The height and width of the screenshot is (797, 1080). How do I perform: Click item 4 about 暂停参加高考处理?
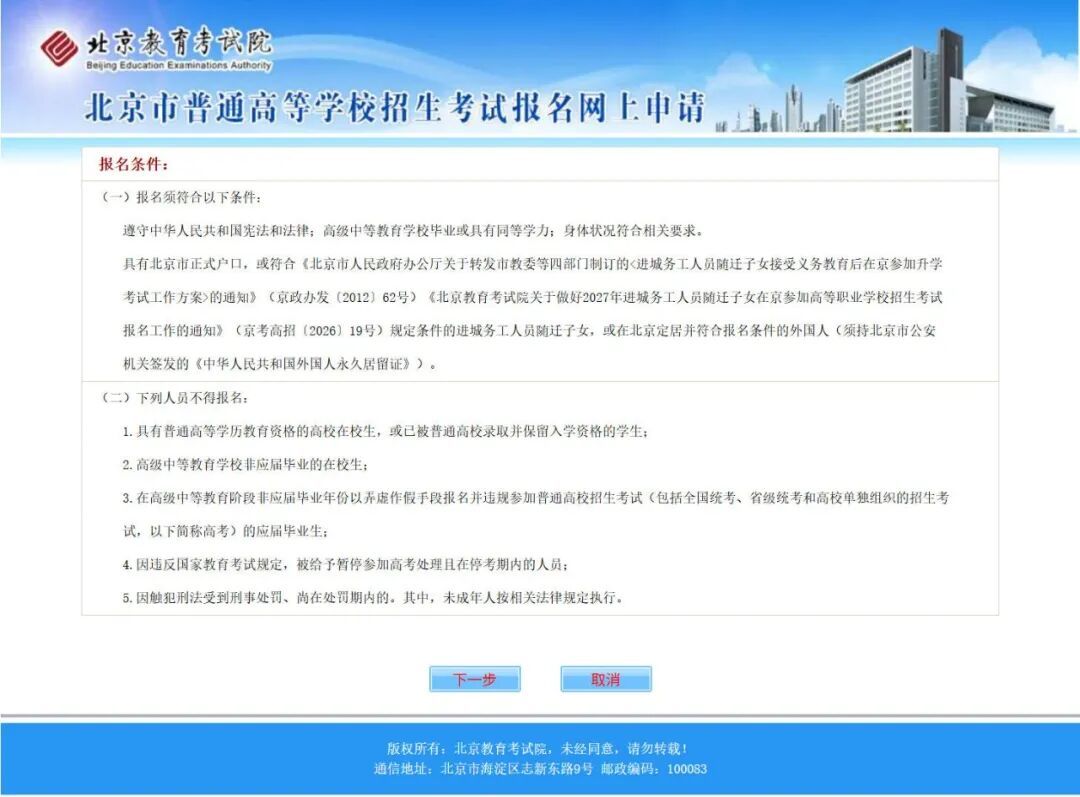pyautogui.click(x=346, y=565)
